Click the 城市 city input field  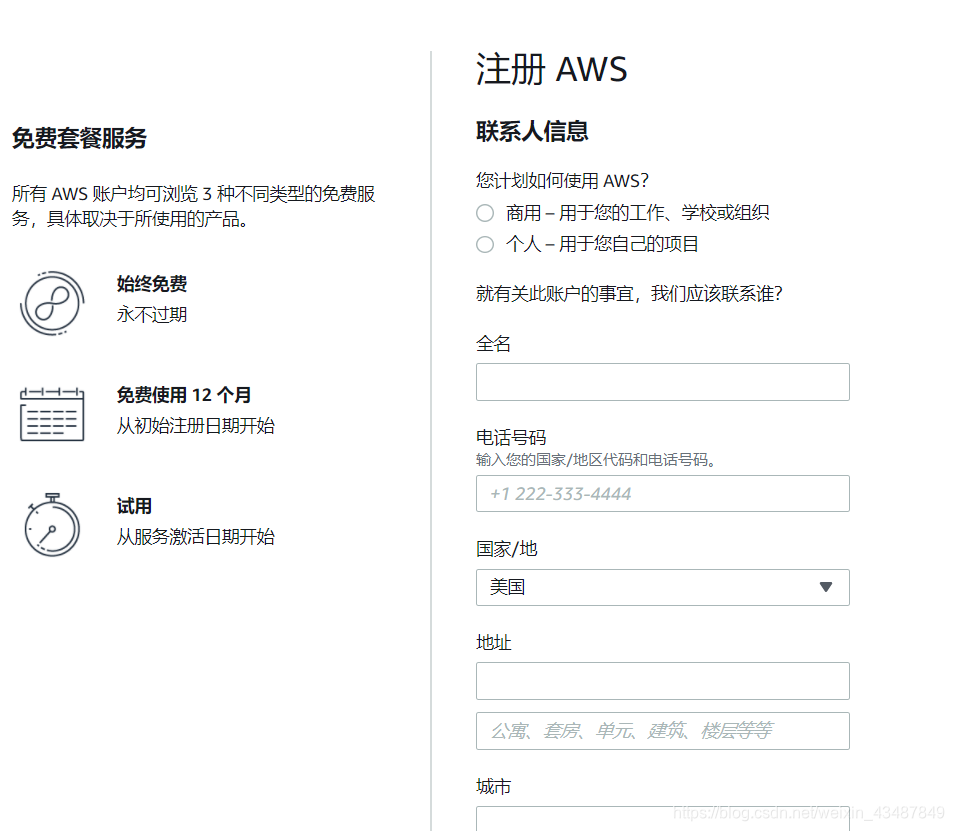tap(663, 818)
